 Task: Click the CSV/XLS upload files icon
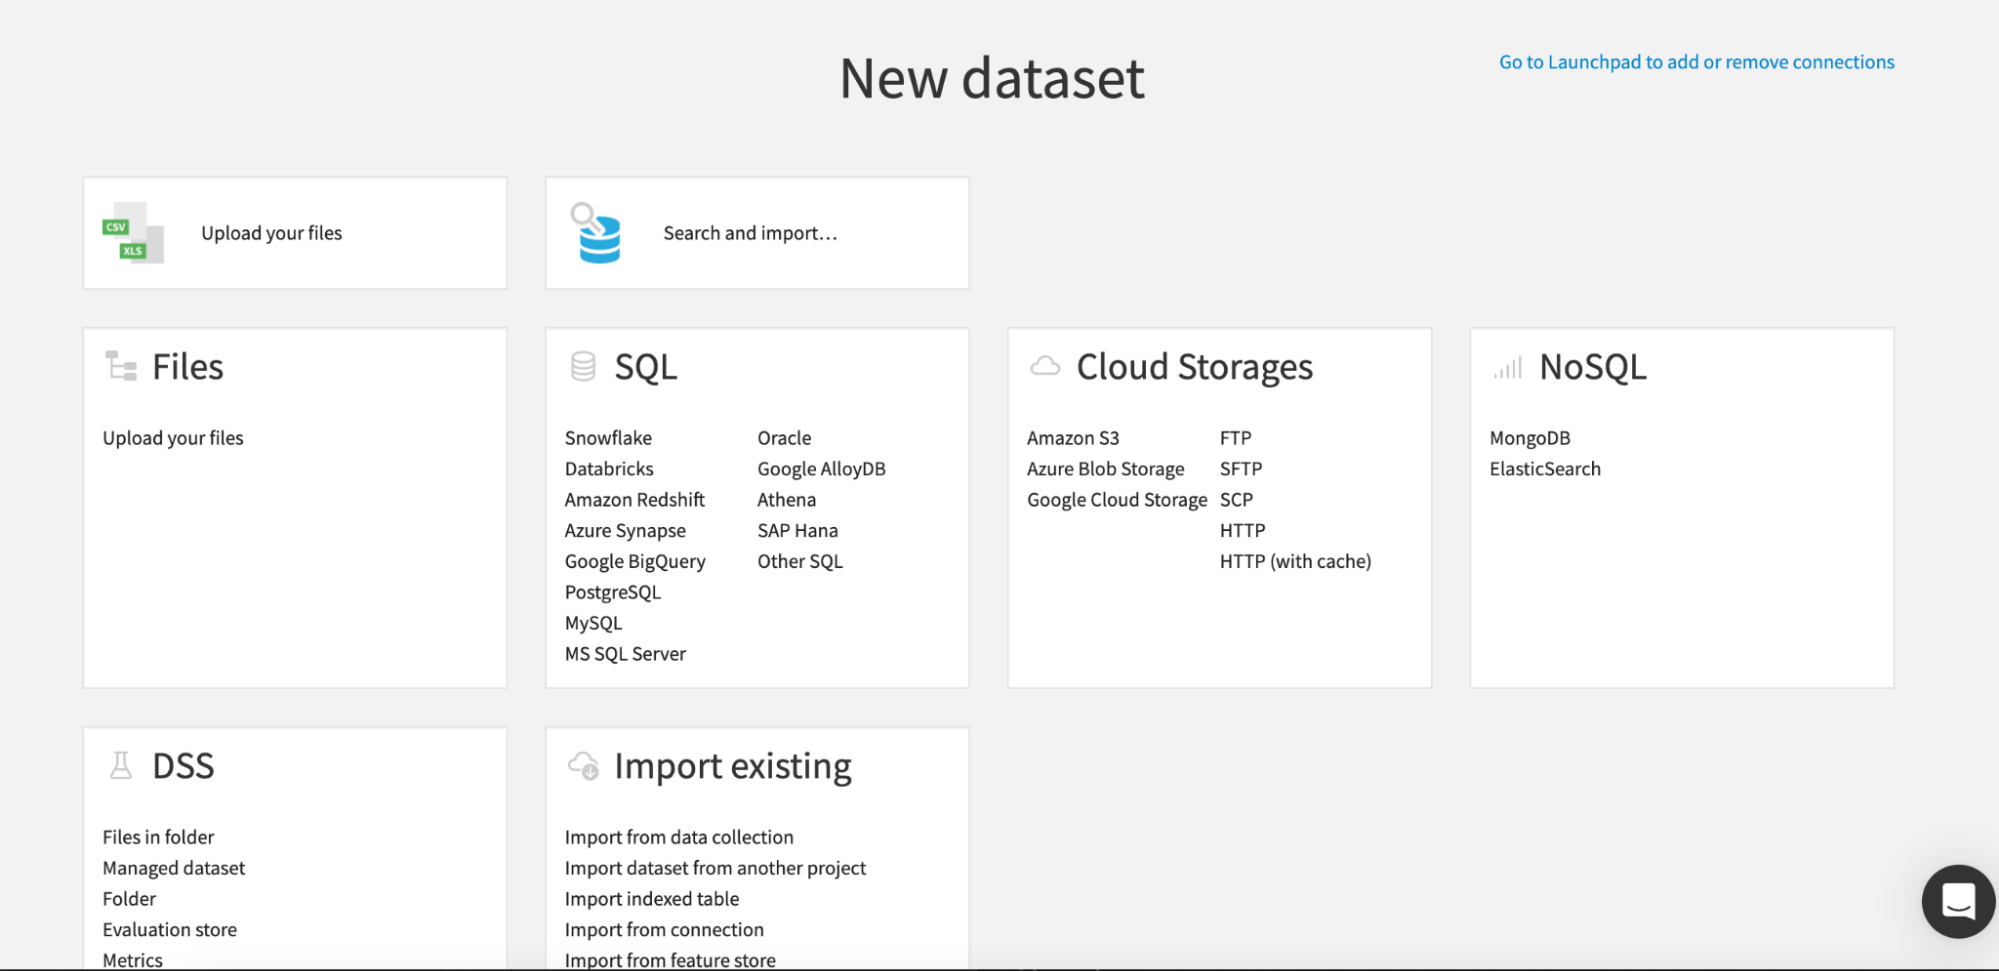(131, 233)
